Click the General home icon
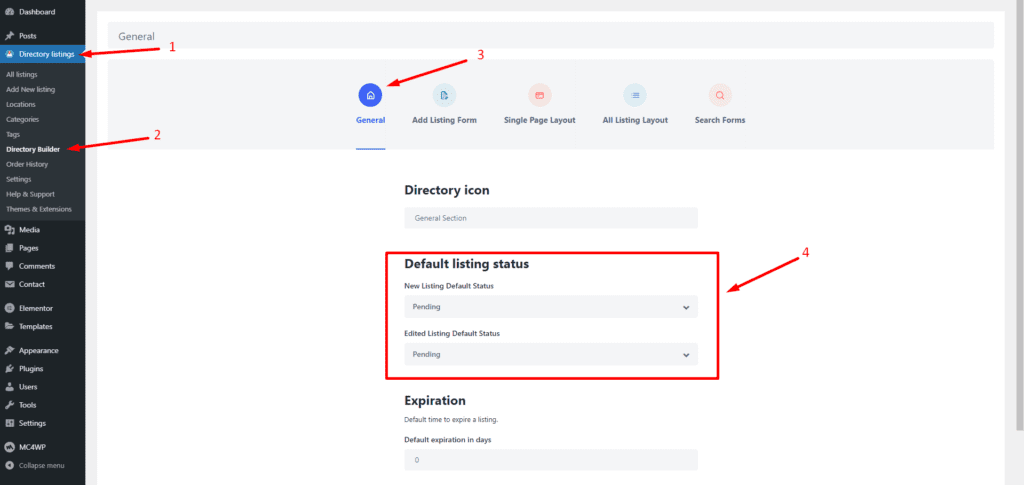 pyautogui.click(x=370, y=96)
